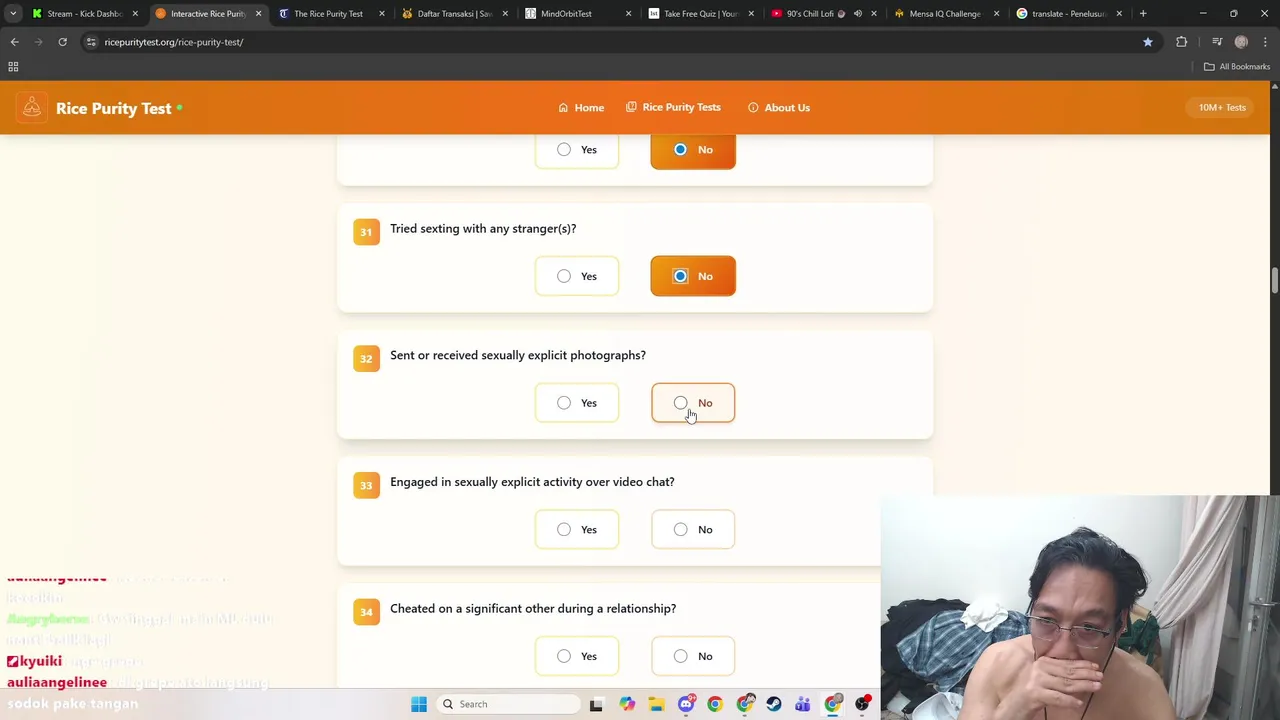Image resolution: width=1280 pixels, height=720 pixels.
Task: View site information icon in address bar
Action: point(91,42)
